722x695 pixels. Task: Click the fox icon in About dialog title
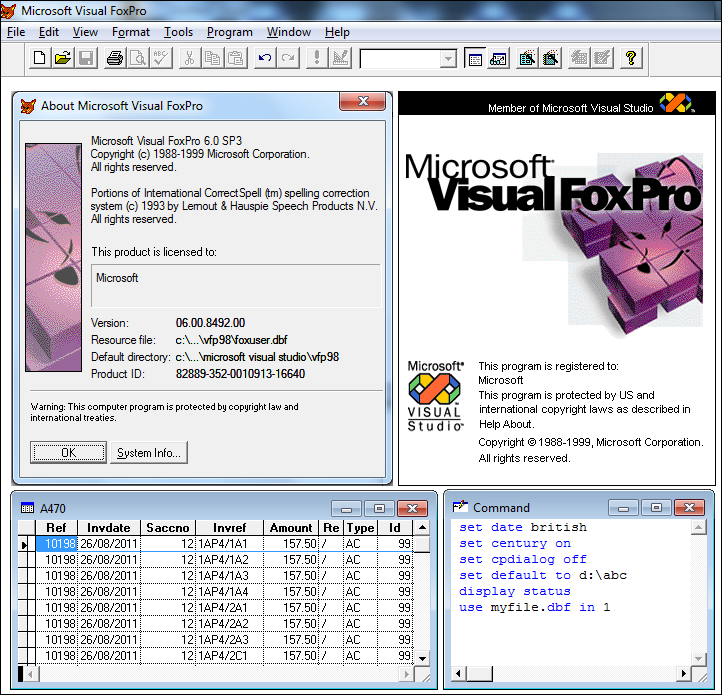[28, 106]
